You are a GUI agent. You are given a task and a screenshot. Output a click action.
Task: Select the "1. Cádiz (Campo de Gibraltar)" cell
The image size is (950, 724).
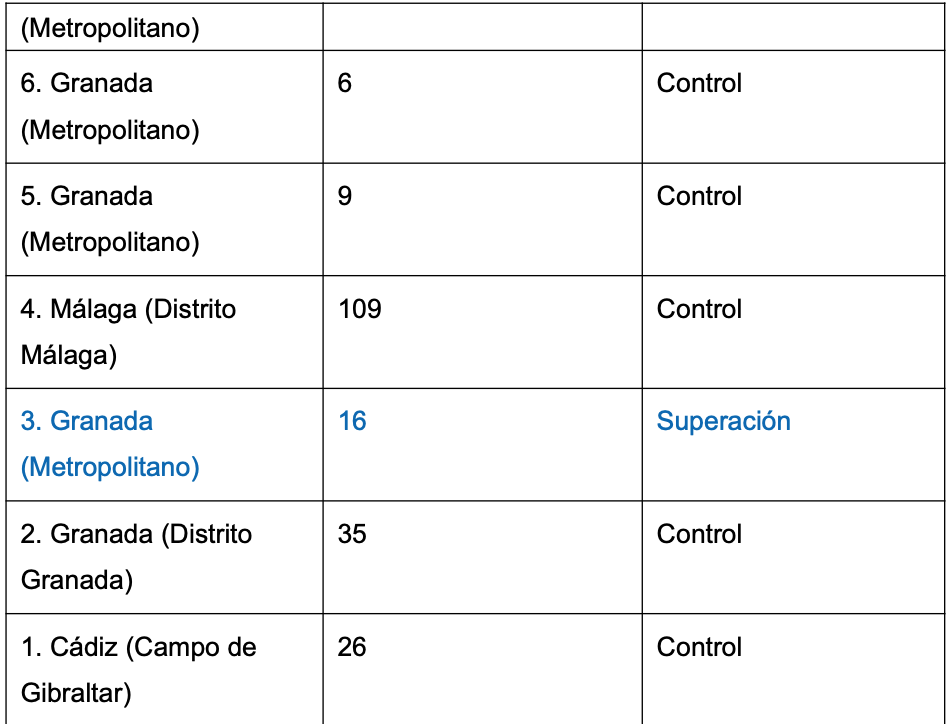pos(138,670)
